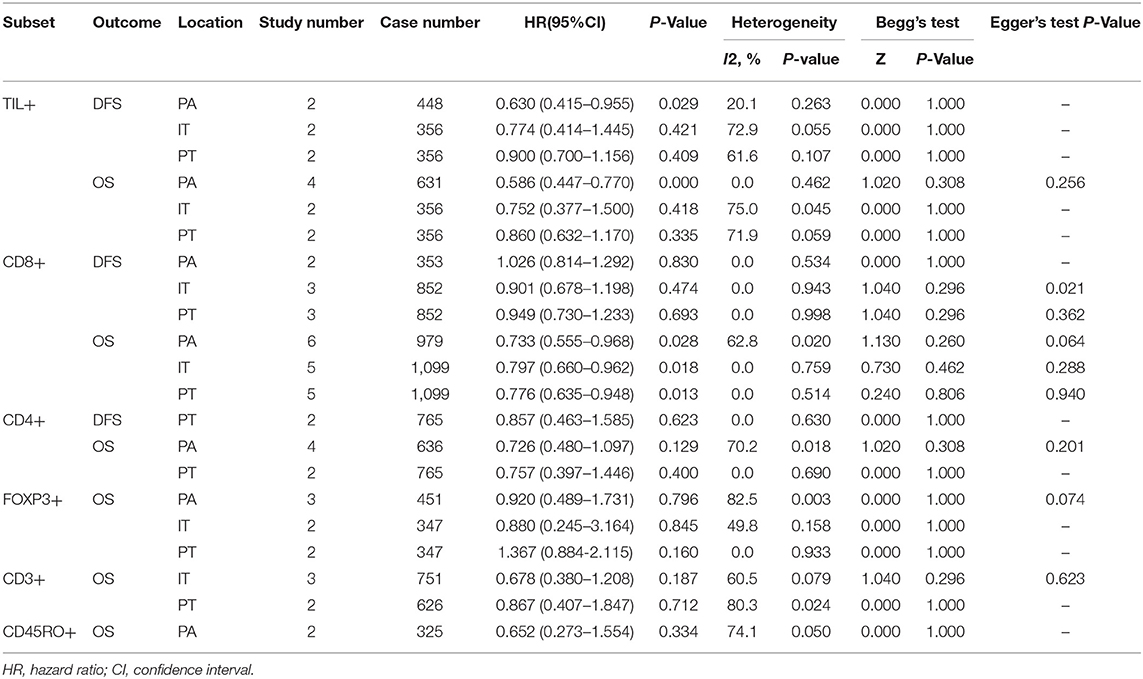Image resolution: width=1143 pixels, height=679 pixels.
Task: Click the HR value '0.774 (0.414–1.445)'
Action: pyautogui.click(x=565, y=131)
